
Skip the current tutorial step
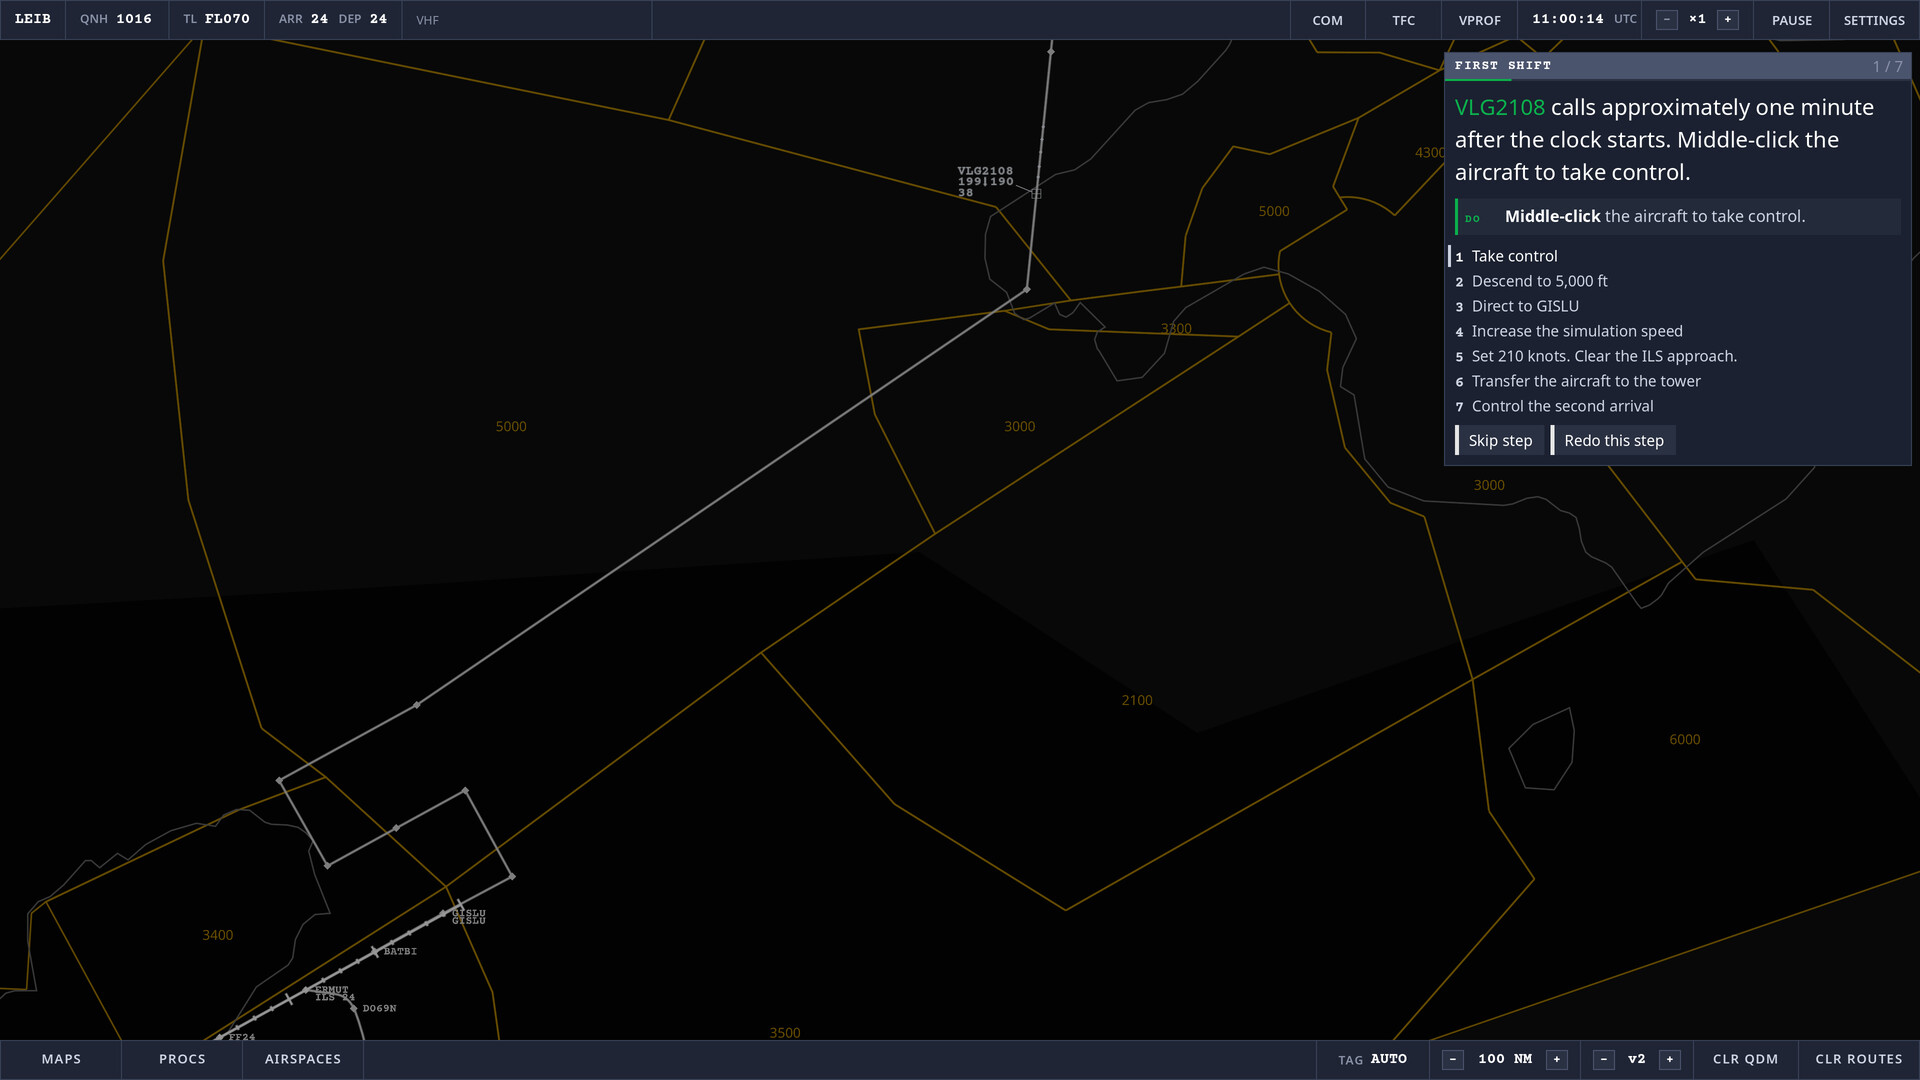1499,440
